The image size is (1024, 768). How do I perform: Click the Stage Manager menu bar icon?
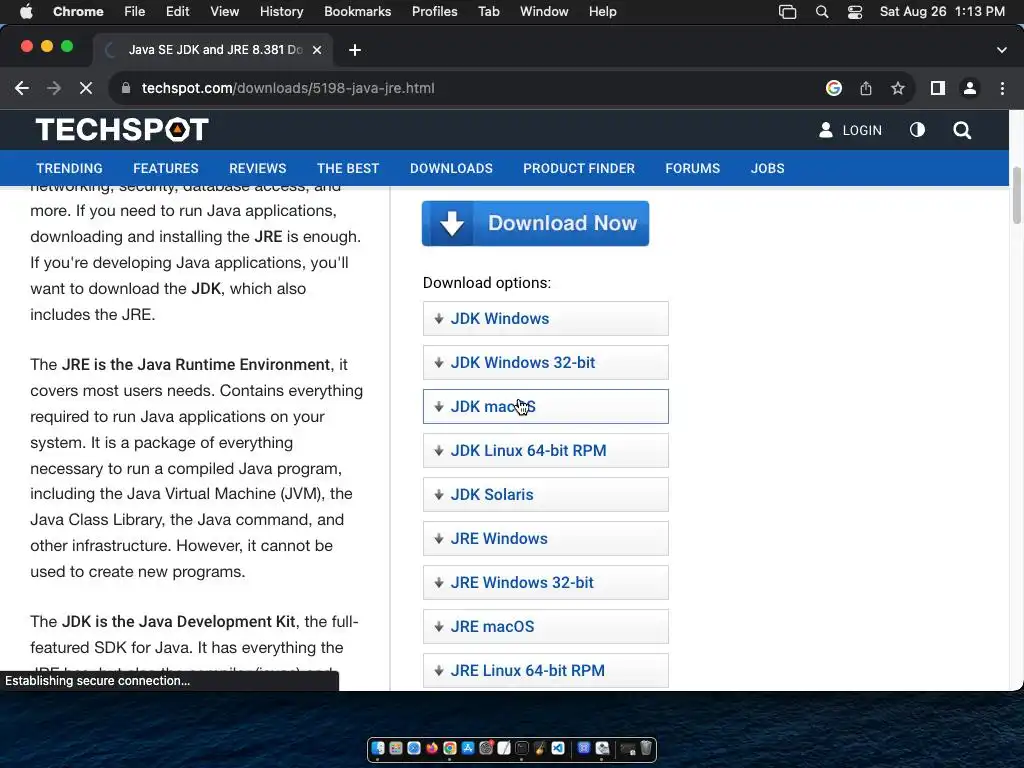click(788, 12)
